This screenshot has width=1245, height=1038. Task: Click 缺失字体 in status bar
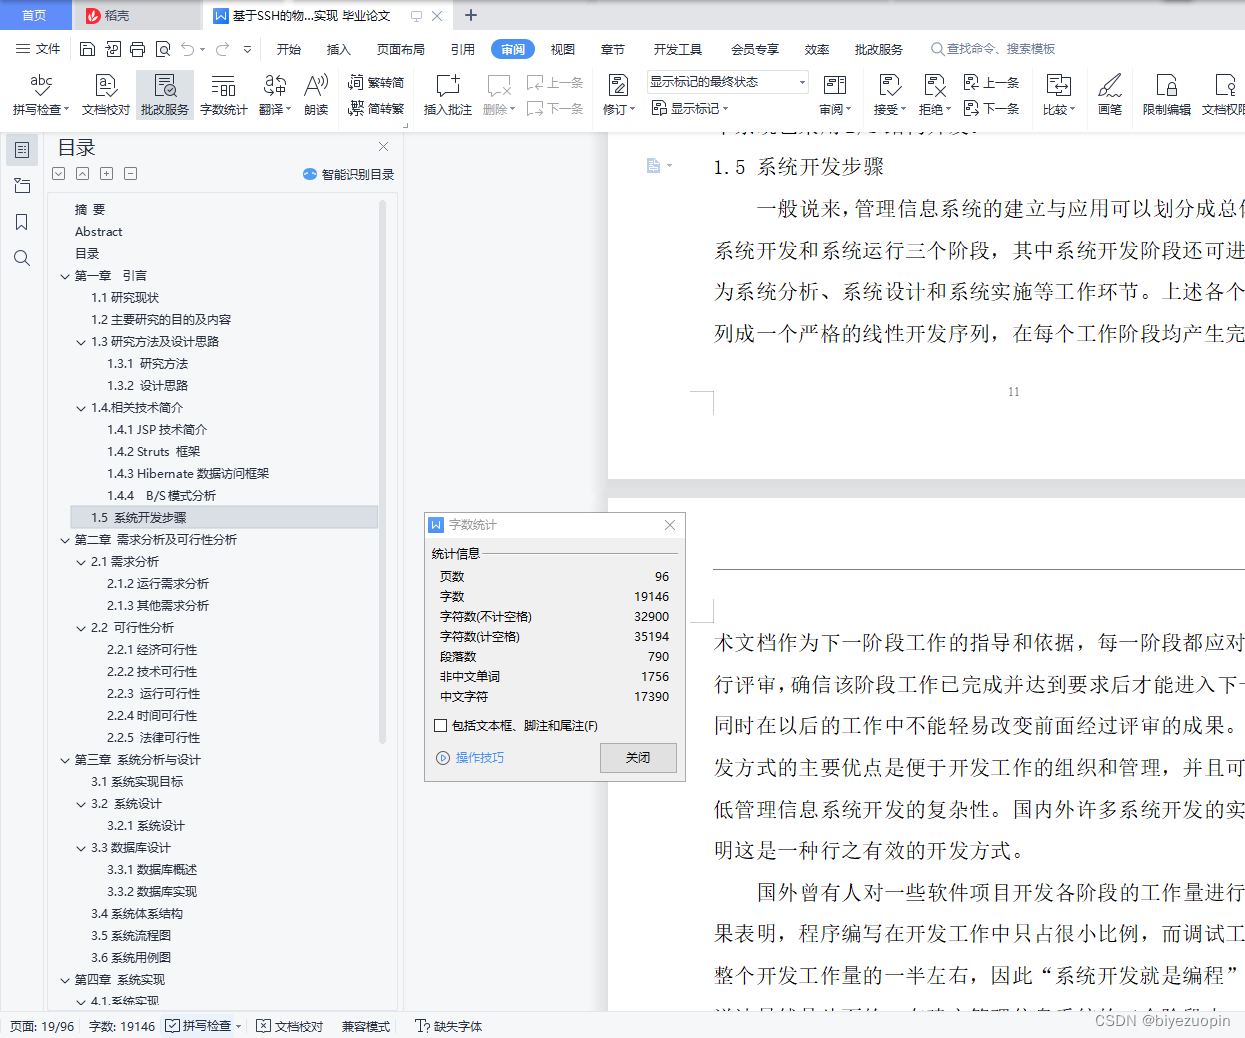point(450,1026)
